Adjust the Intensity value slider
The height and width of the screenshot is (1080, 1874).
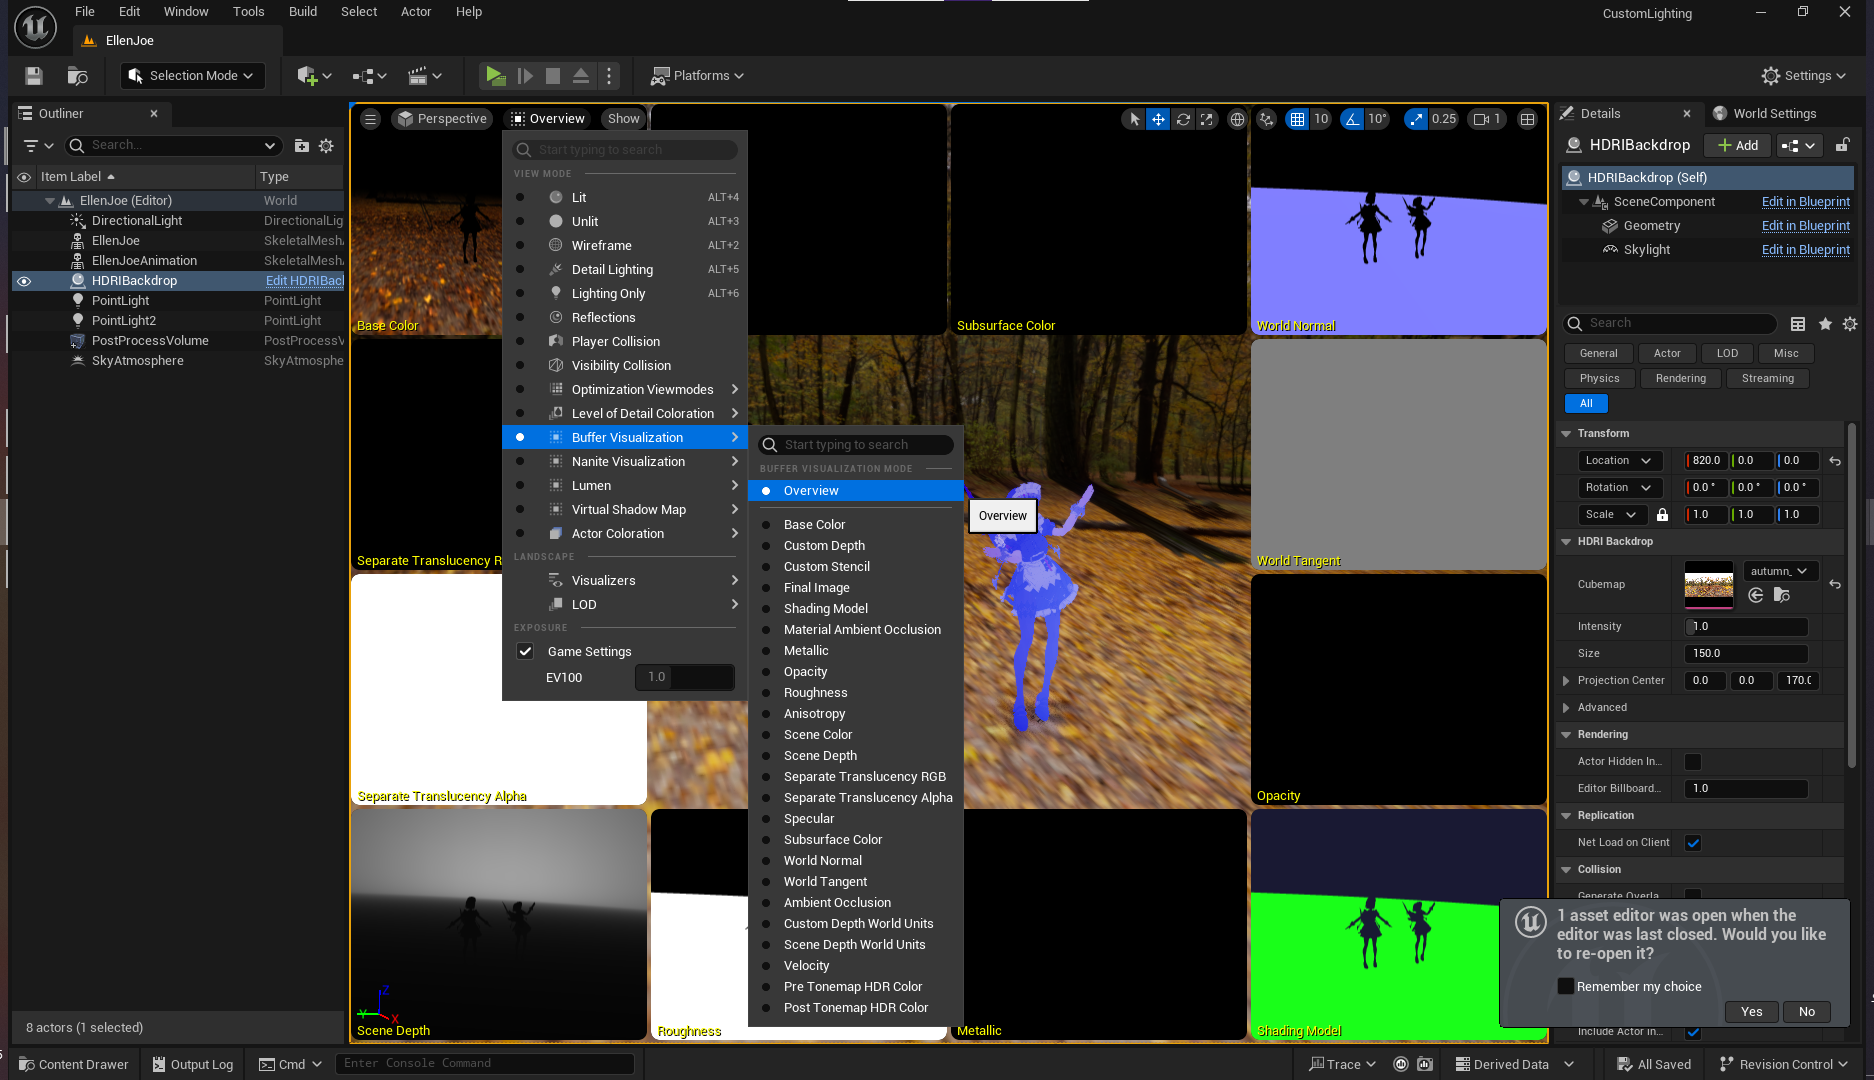pos(1746,626)
